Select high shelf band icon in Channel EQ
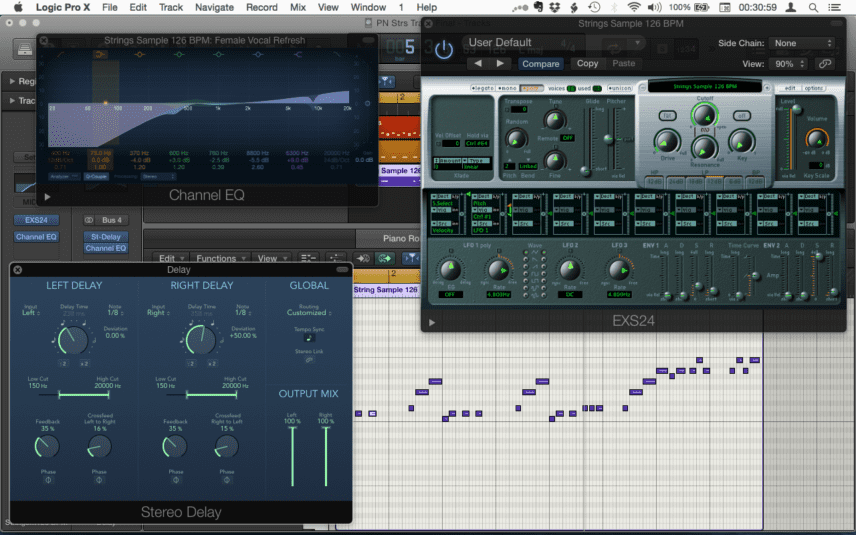Screen dimensions: 856x535 pos(298,55)
